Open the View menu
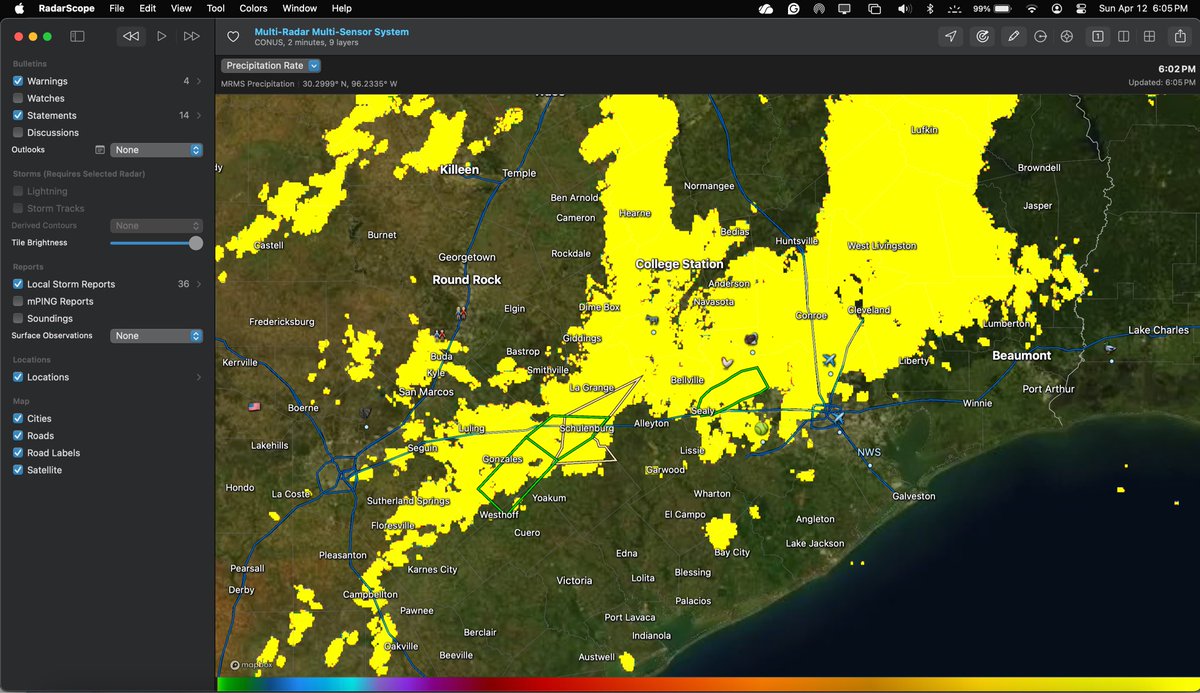This screenshot has height=693, width=1200. [181, 8]
